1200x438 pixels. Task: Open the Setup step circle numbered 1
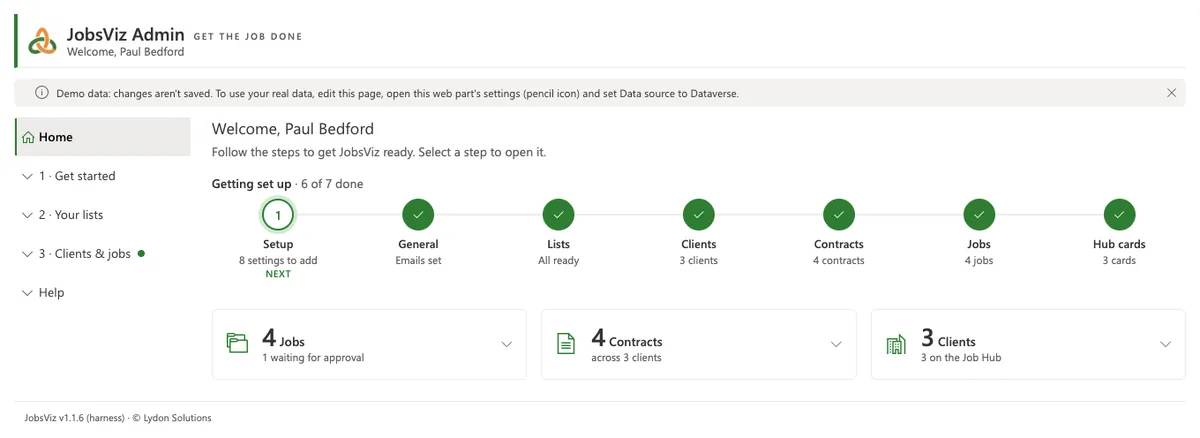(x=278, y=214)
